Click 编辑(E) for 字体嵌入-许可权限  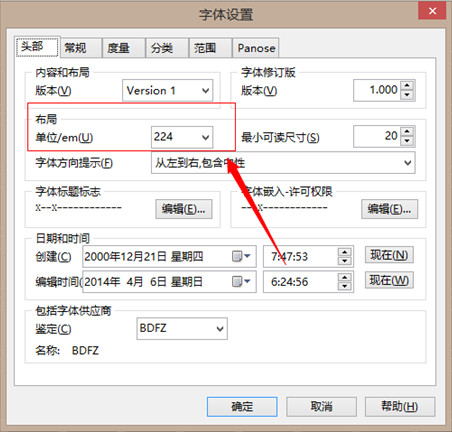pyautogui.click(x=389, y=209)
